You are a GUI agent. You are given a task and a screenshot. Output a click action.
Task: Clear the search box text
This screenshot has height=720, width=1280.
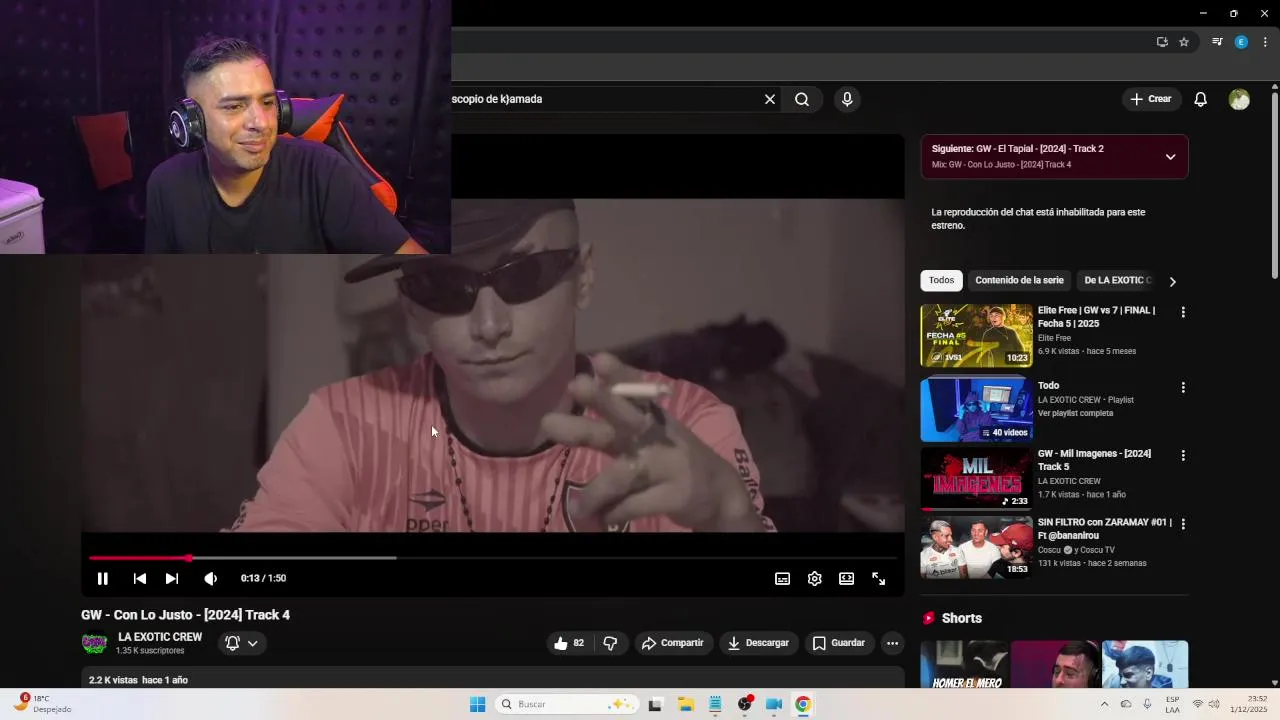click(x=770, y=99)
